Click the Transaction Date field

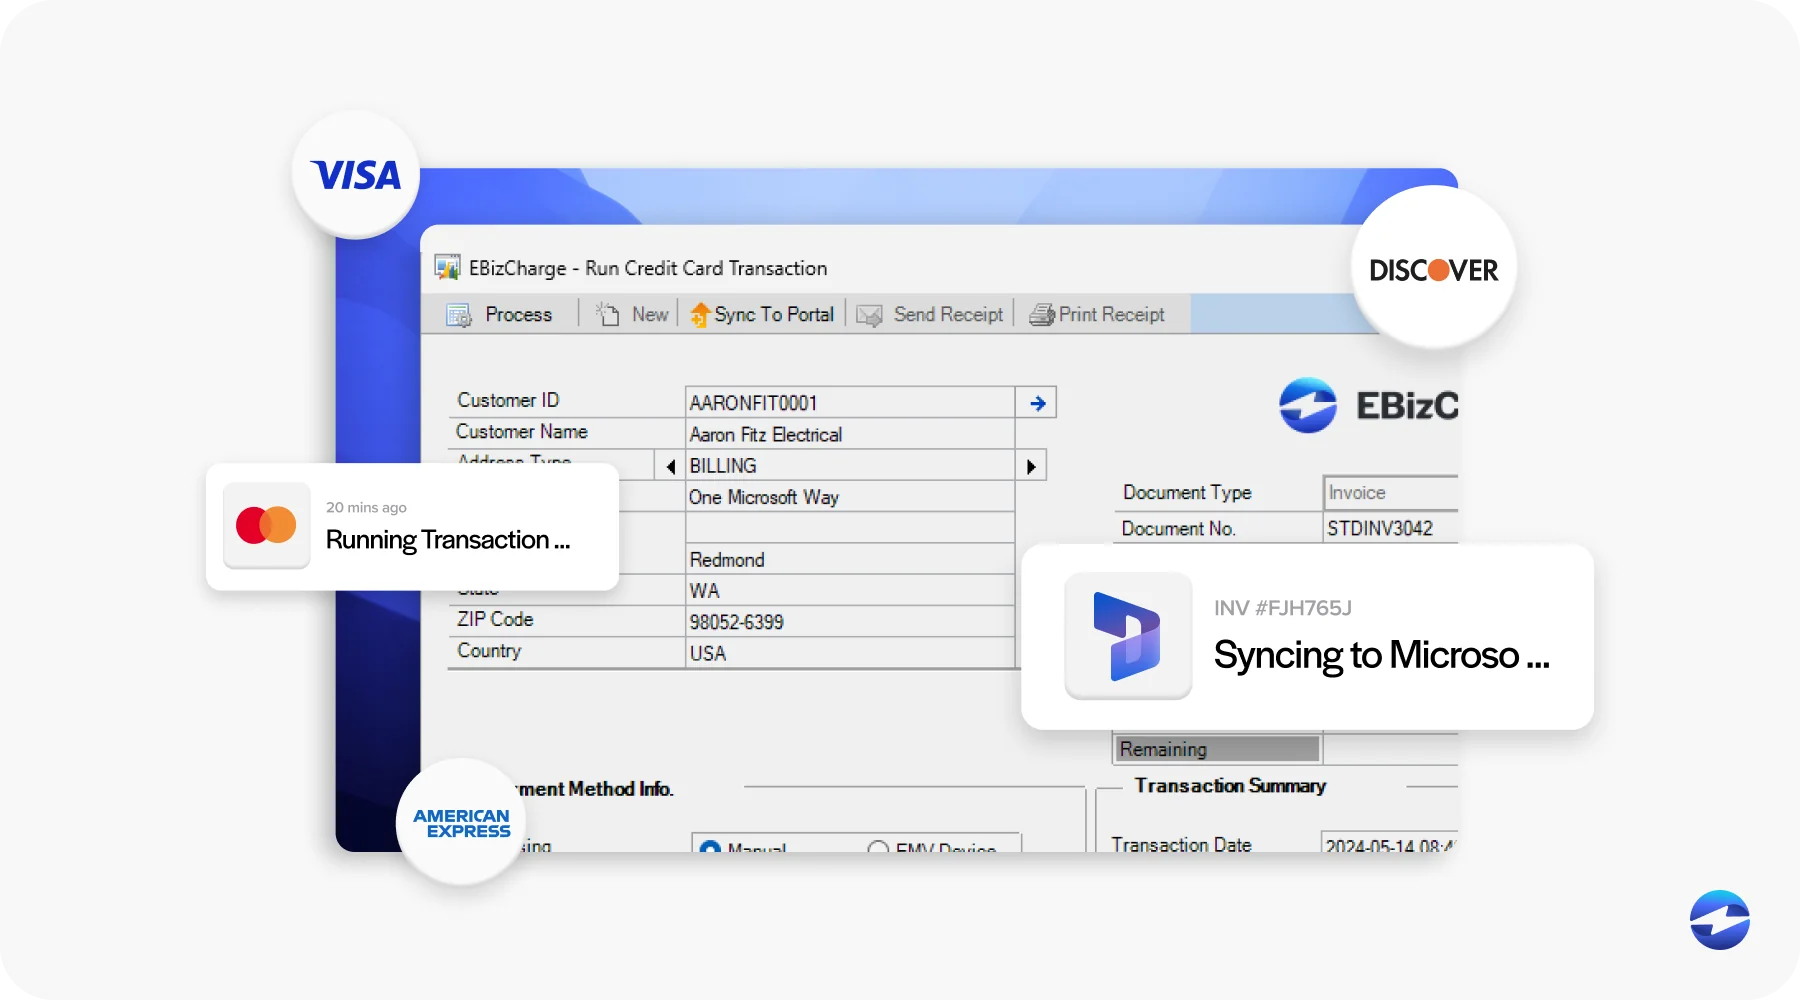click(1390, 843)
